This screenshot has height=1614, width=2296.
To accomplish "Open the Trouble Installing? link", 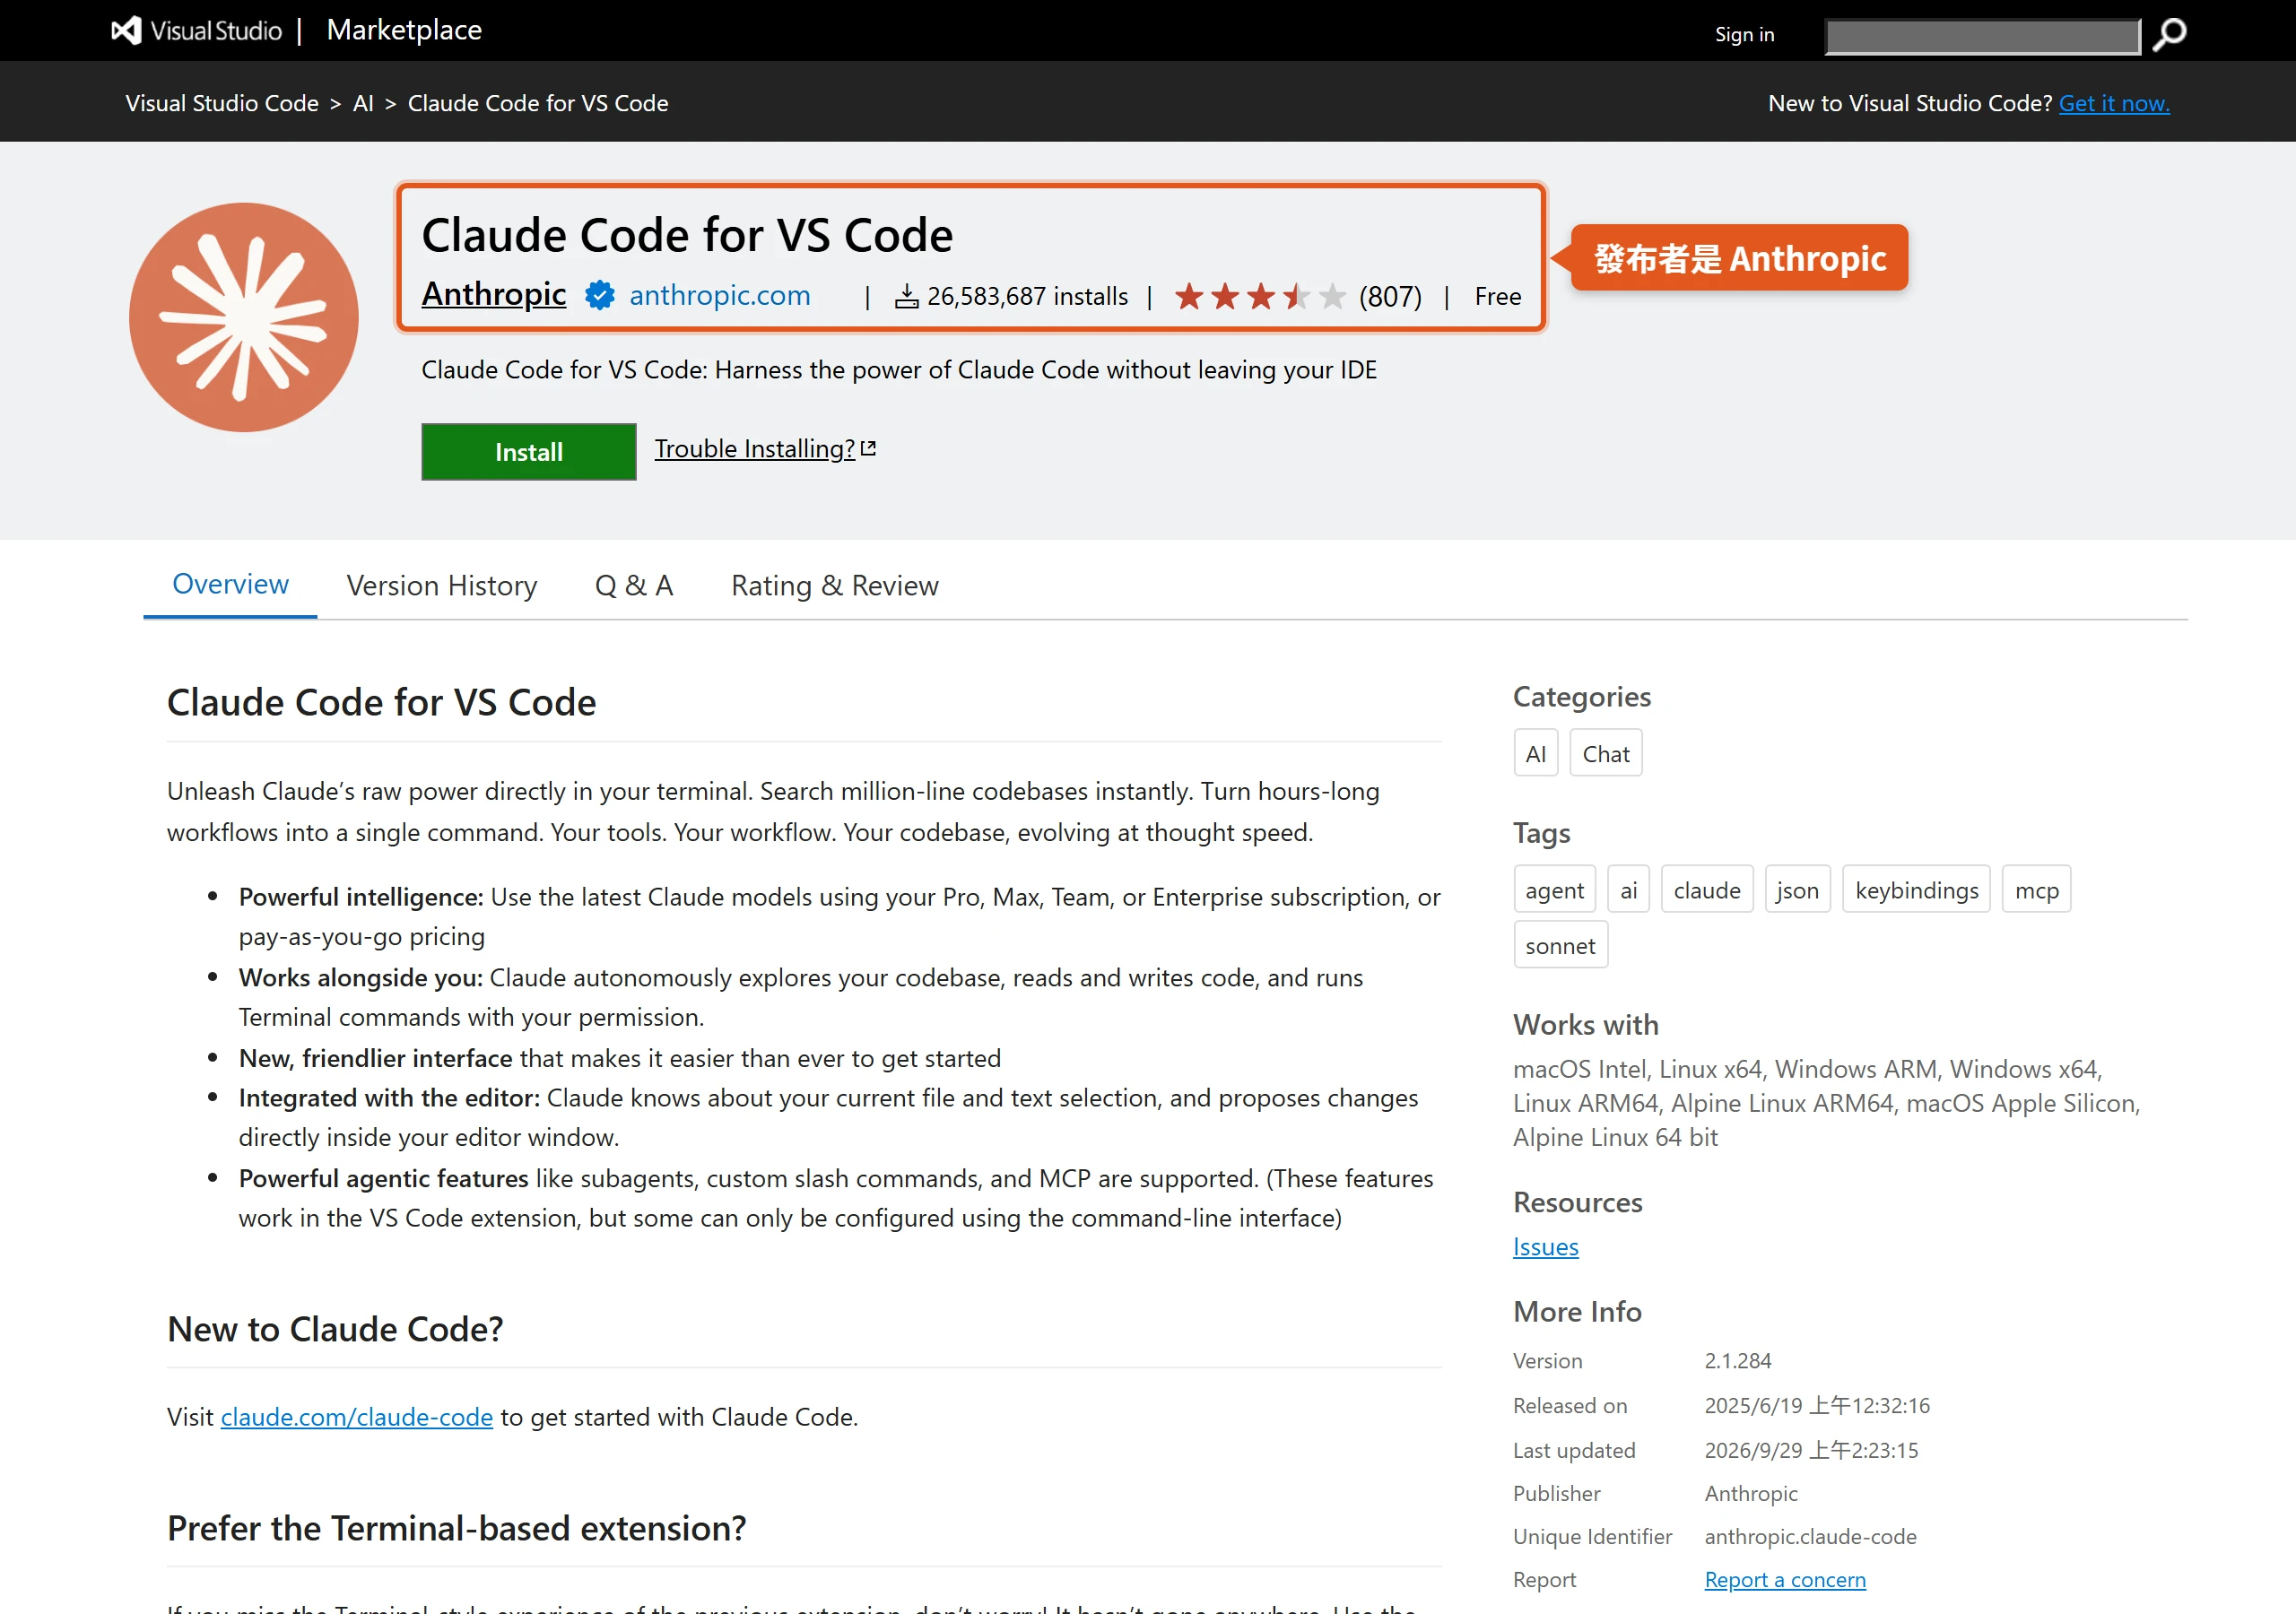I will (x=765, y=448).
